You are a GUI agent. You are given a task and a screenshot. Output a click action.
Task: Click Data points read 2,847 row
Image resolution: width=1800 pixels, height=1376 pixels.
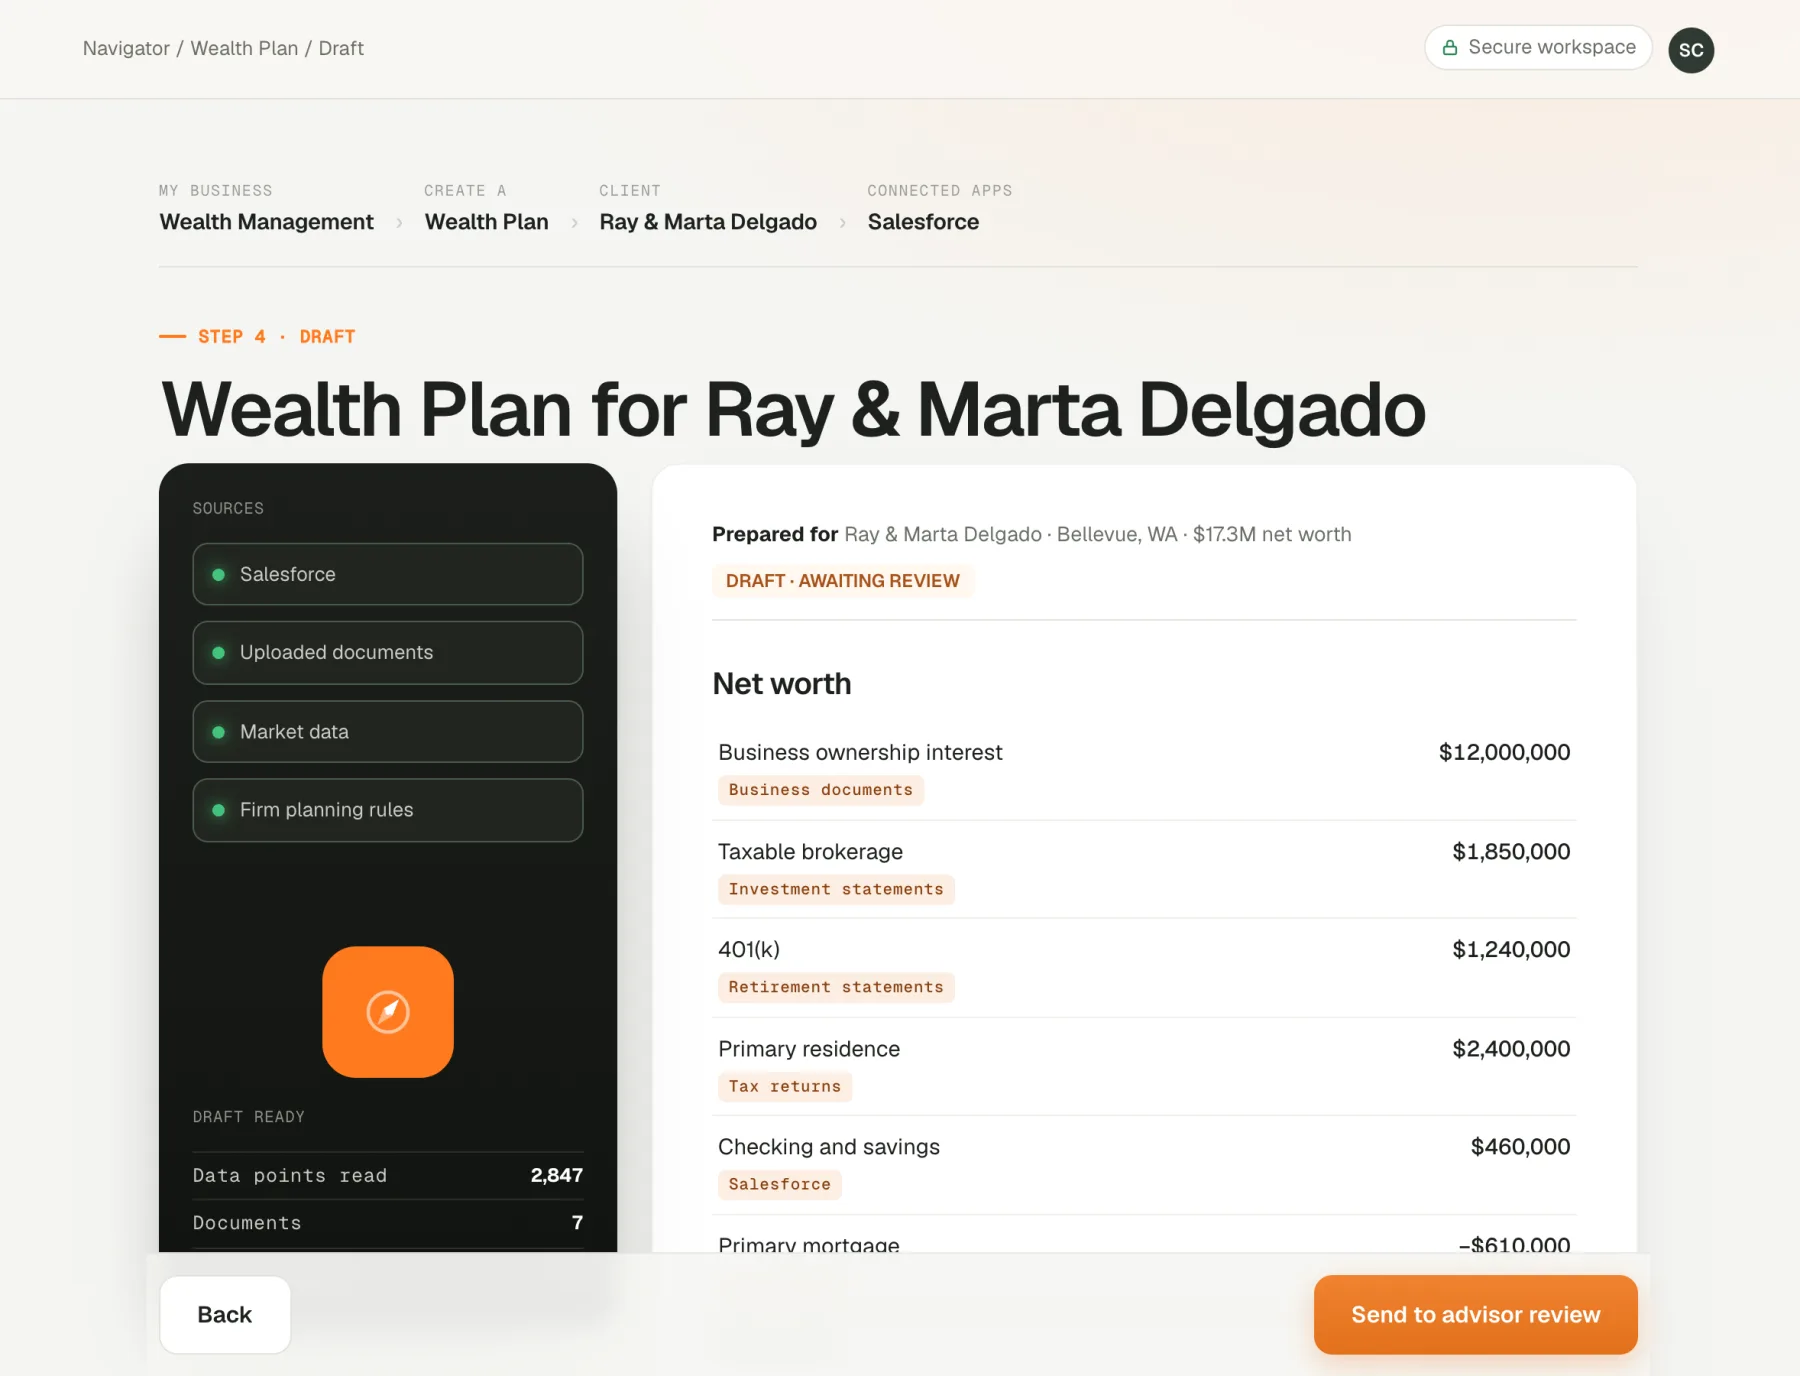(x=388, y=1175)
